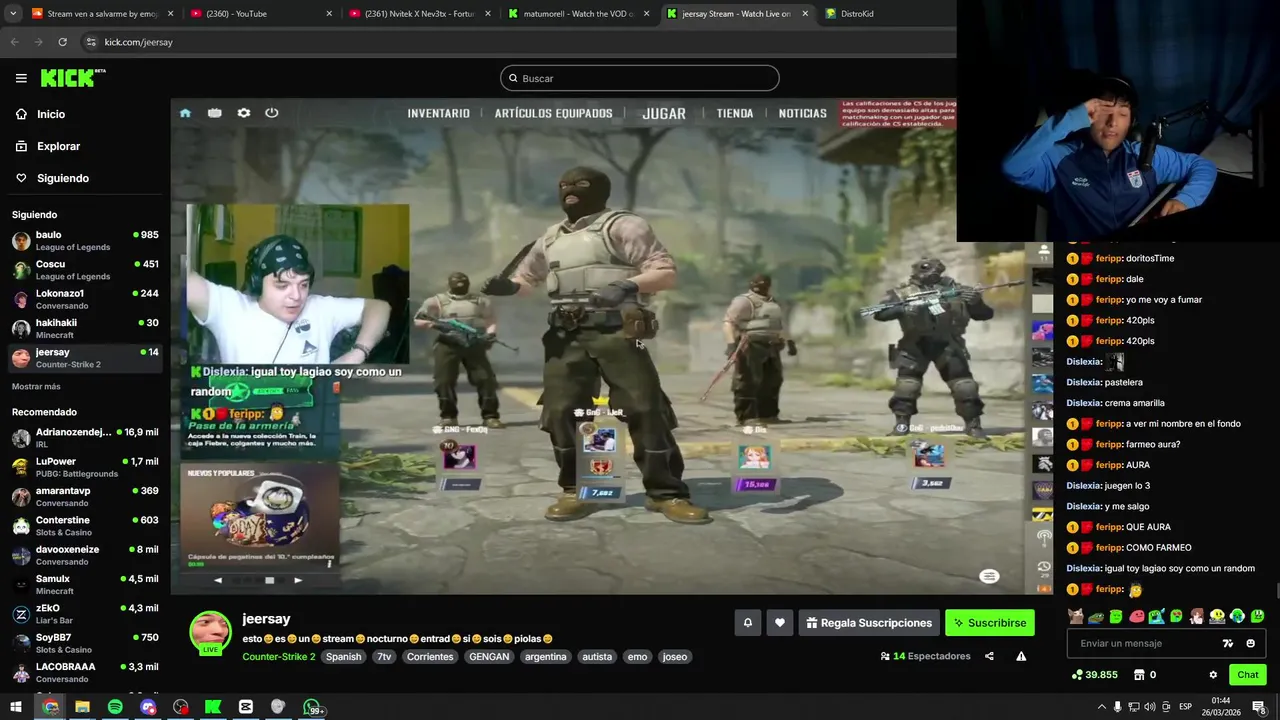The width and height of the screenshot is (1280, 720).
Task: Open LACOBRAAA's recommended channel
Action: point(85,672)
